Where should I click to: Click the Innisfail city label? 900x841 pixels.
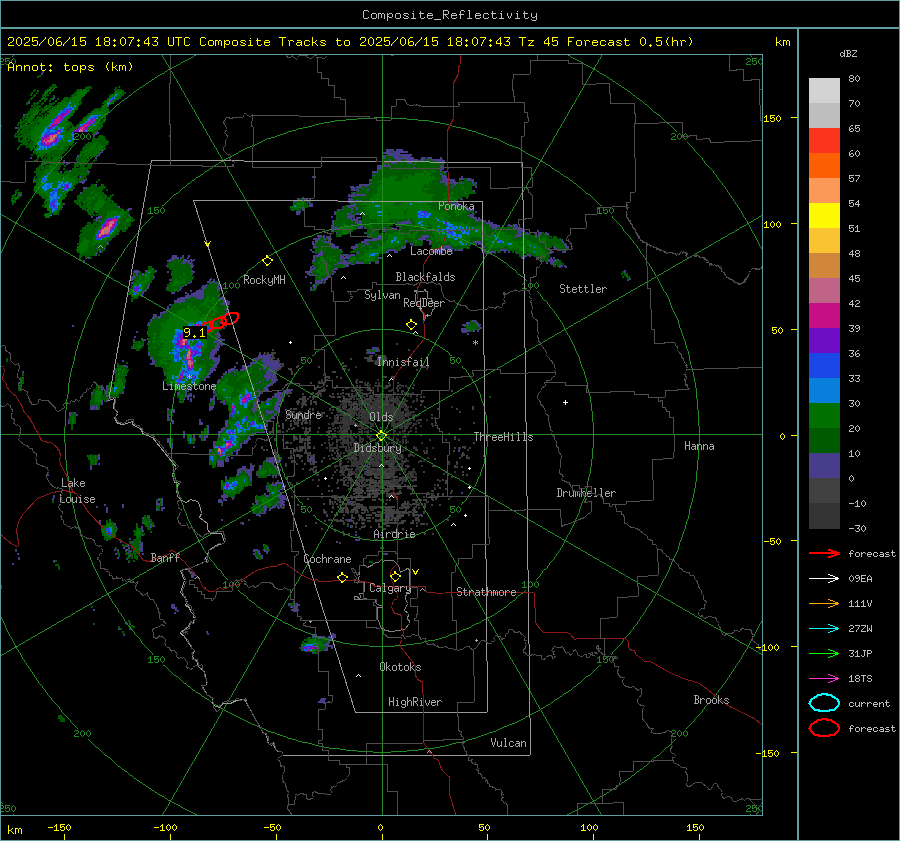coord(403,362)
